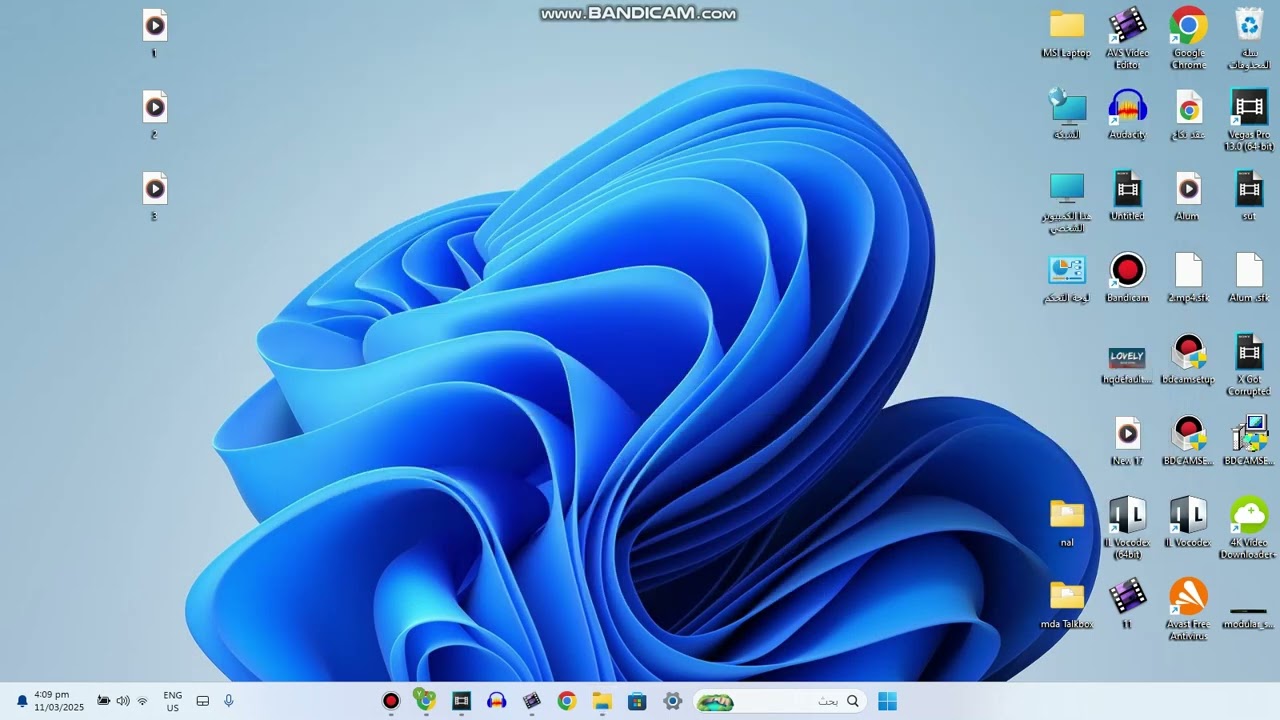Open Control Panel (لوحة التحكم) desktop icon
Viewport: 1280px width, 720px height.
click(x=1066, y=278)
